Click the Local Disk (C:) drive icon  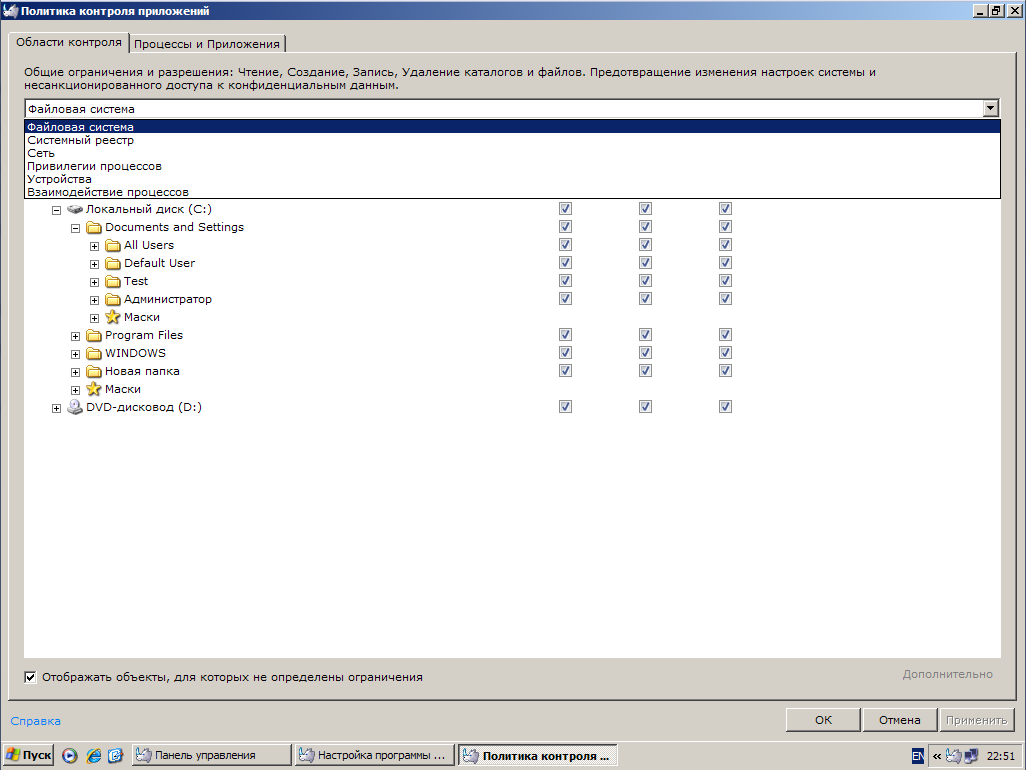coord(75,209)
